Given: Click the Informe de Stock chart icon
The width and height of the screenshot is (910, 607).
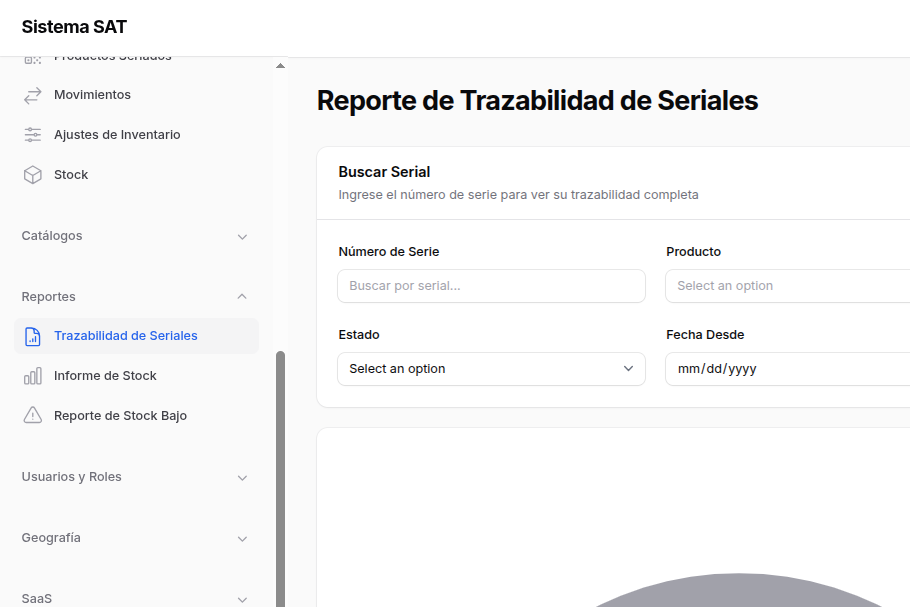Looking at the screenshot, I should coord(33,376).
